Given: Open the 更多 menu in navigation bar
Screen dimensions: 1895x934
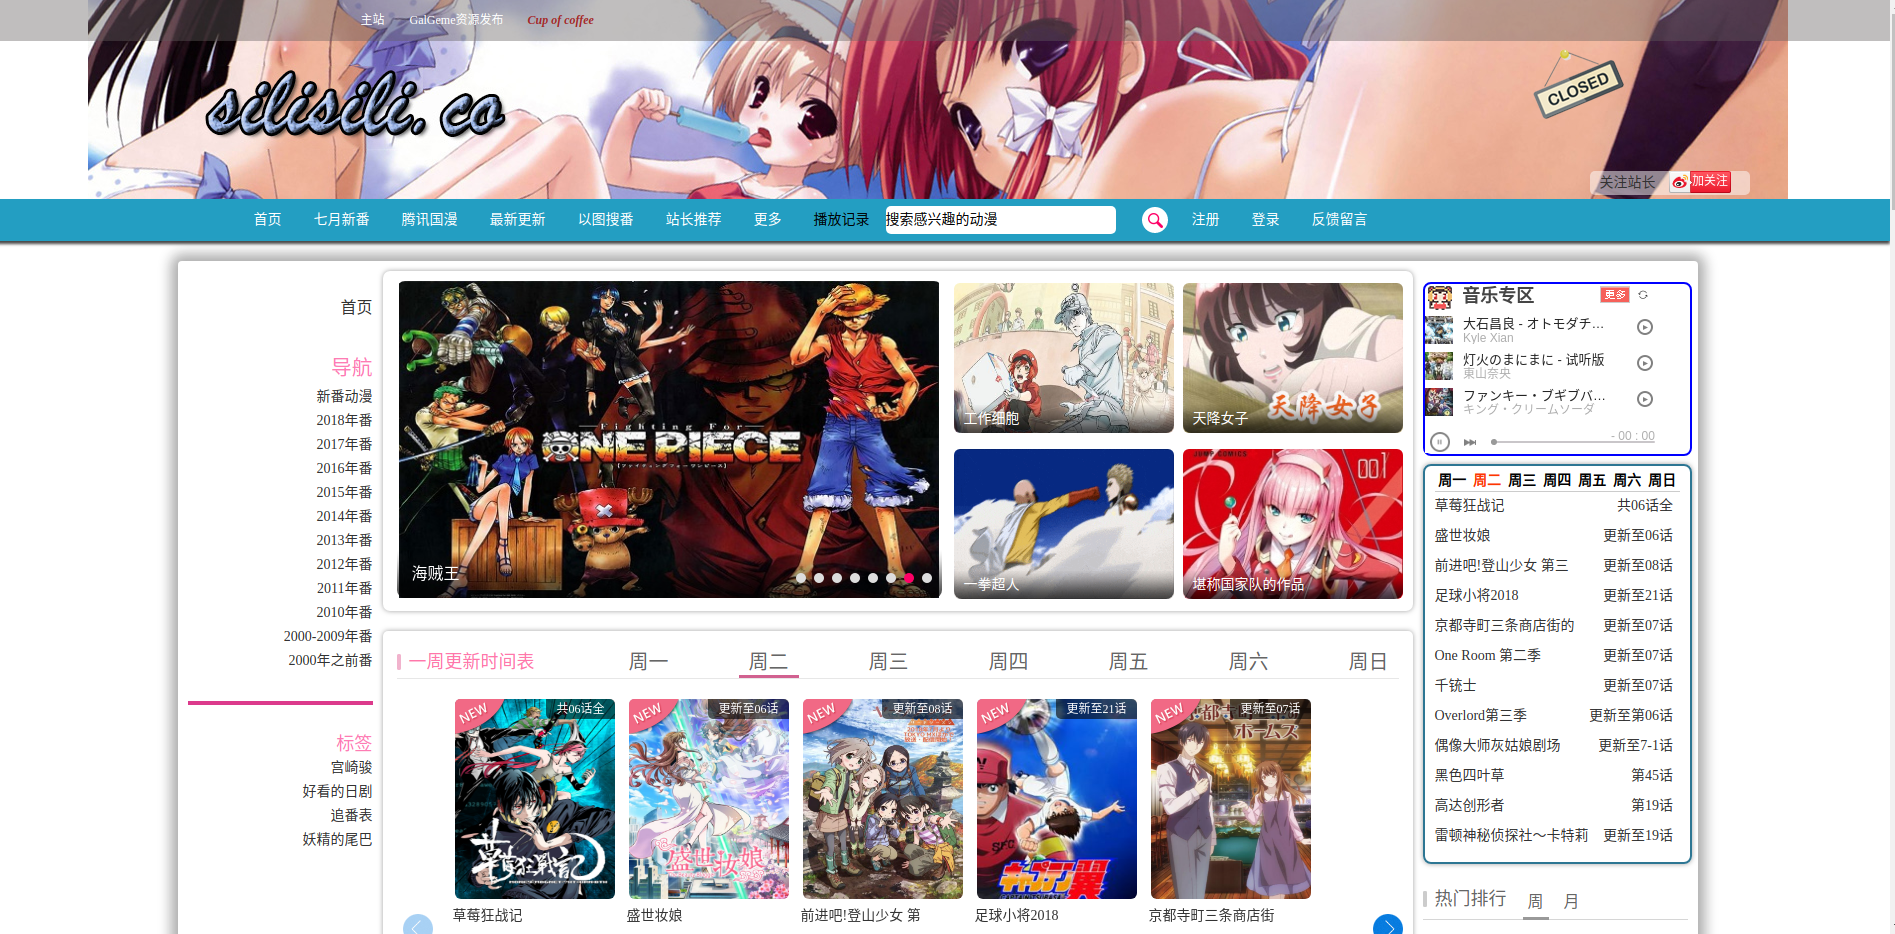Looking at the screenshot, I should (767, 220).
